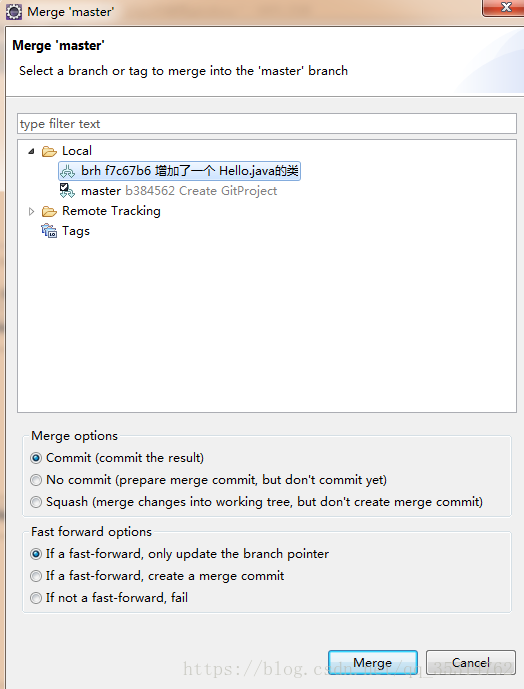Click the Cancel button
Viewport: 524px width, 689px height.
pos(470,663)
